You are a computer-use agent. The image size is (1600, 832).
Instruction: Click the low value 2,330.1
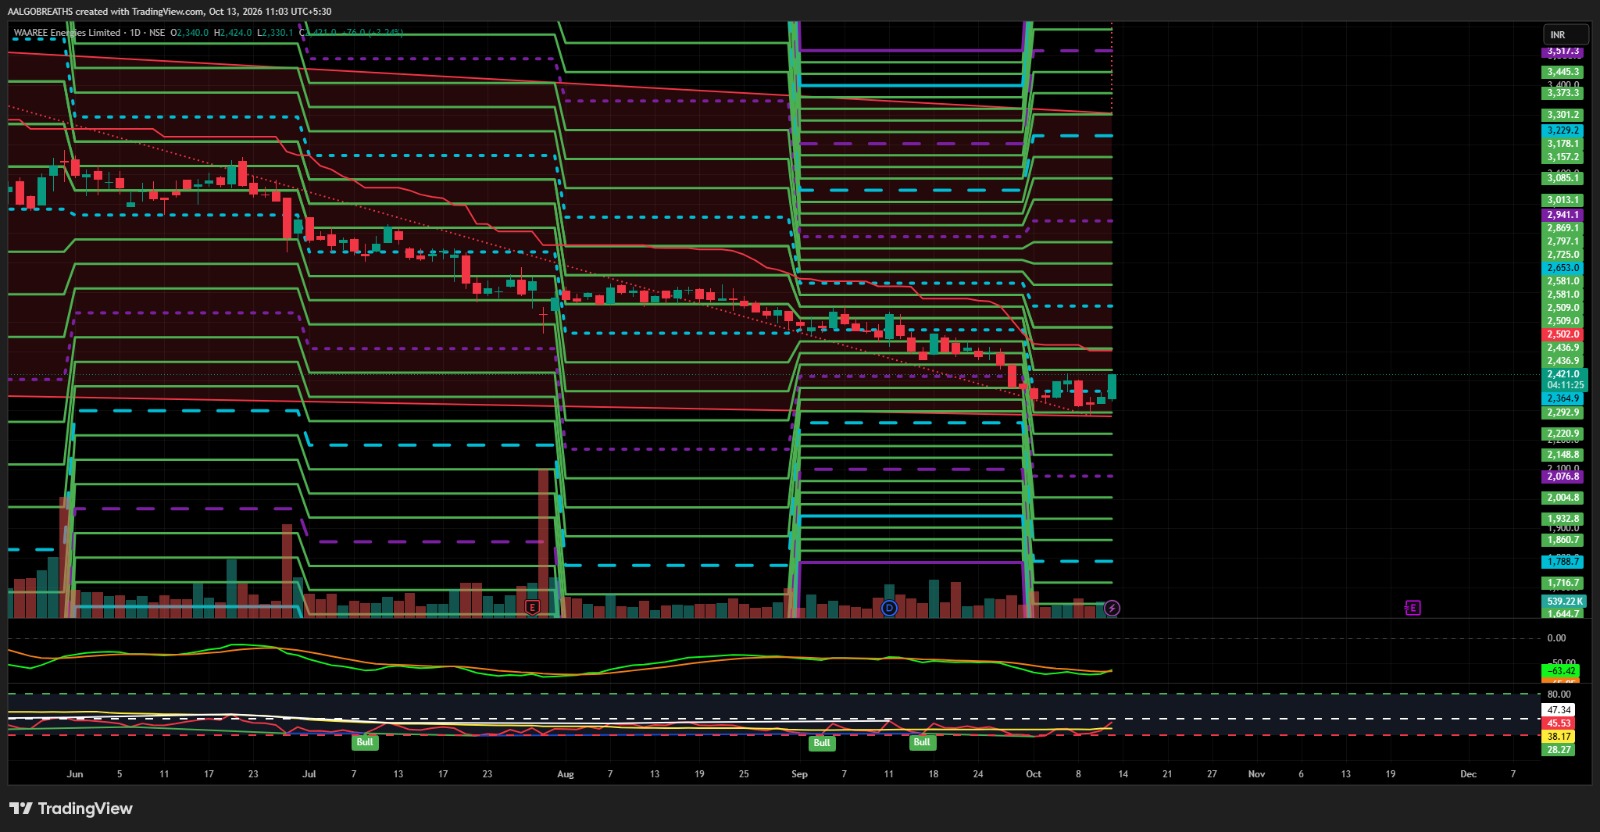[x=277, y=33]
